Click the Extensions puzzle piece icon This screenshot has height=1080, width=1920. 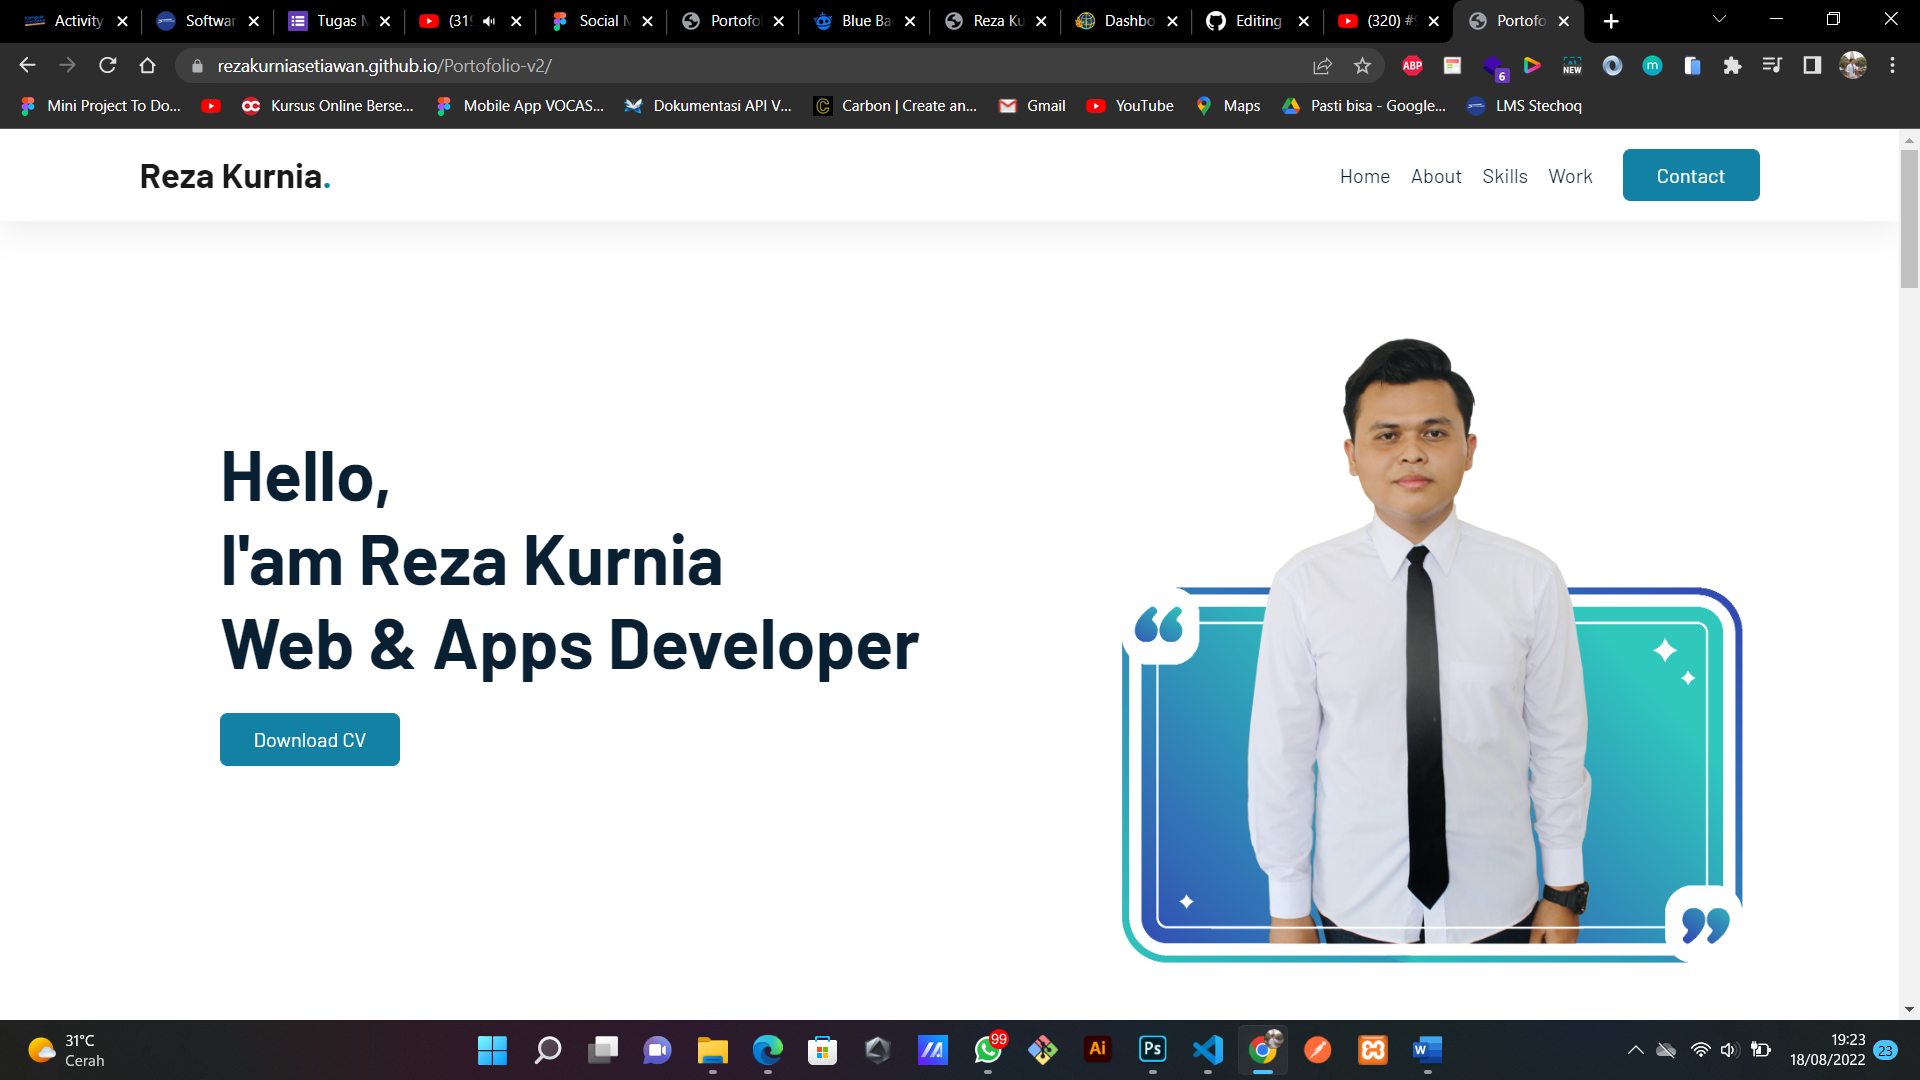[x=1733, y=65]
